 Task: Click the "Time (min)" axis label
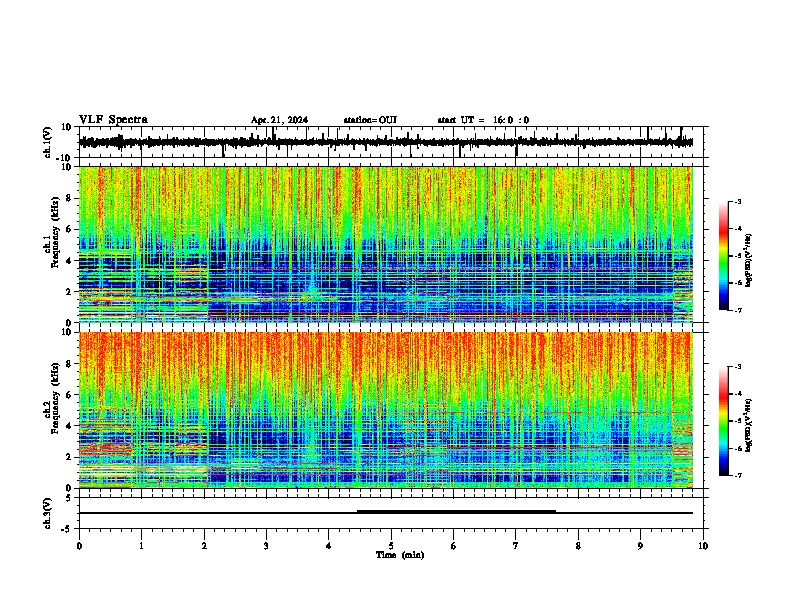tap(400, 555)
